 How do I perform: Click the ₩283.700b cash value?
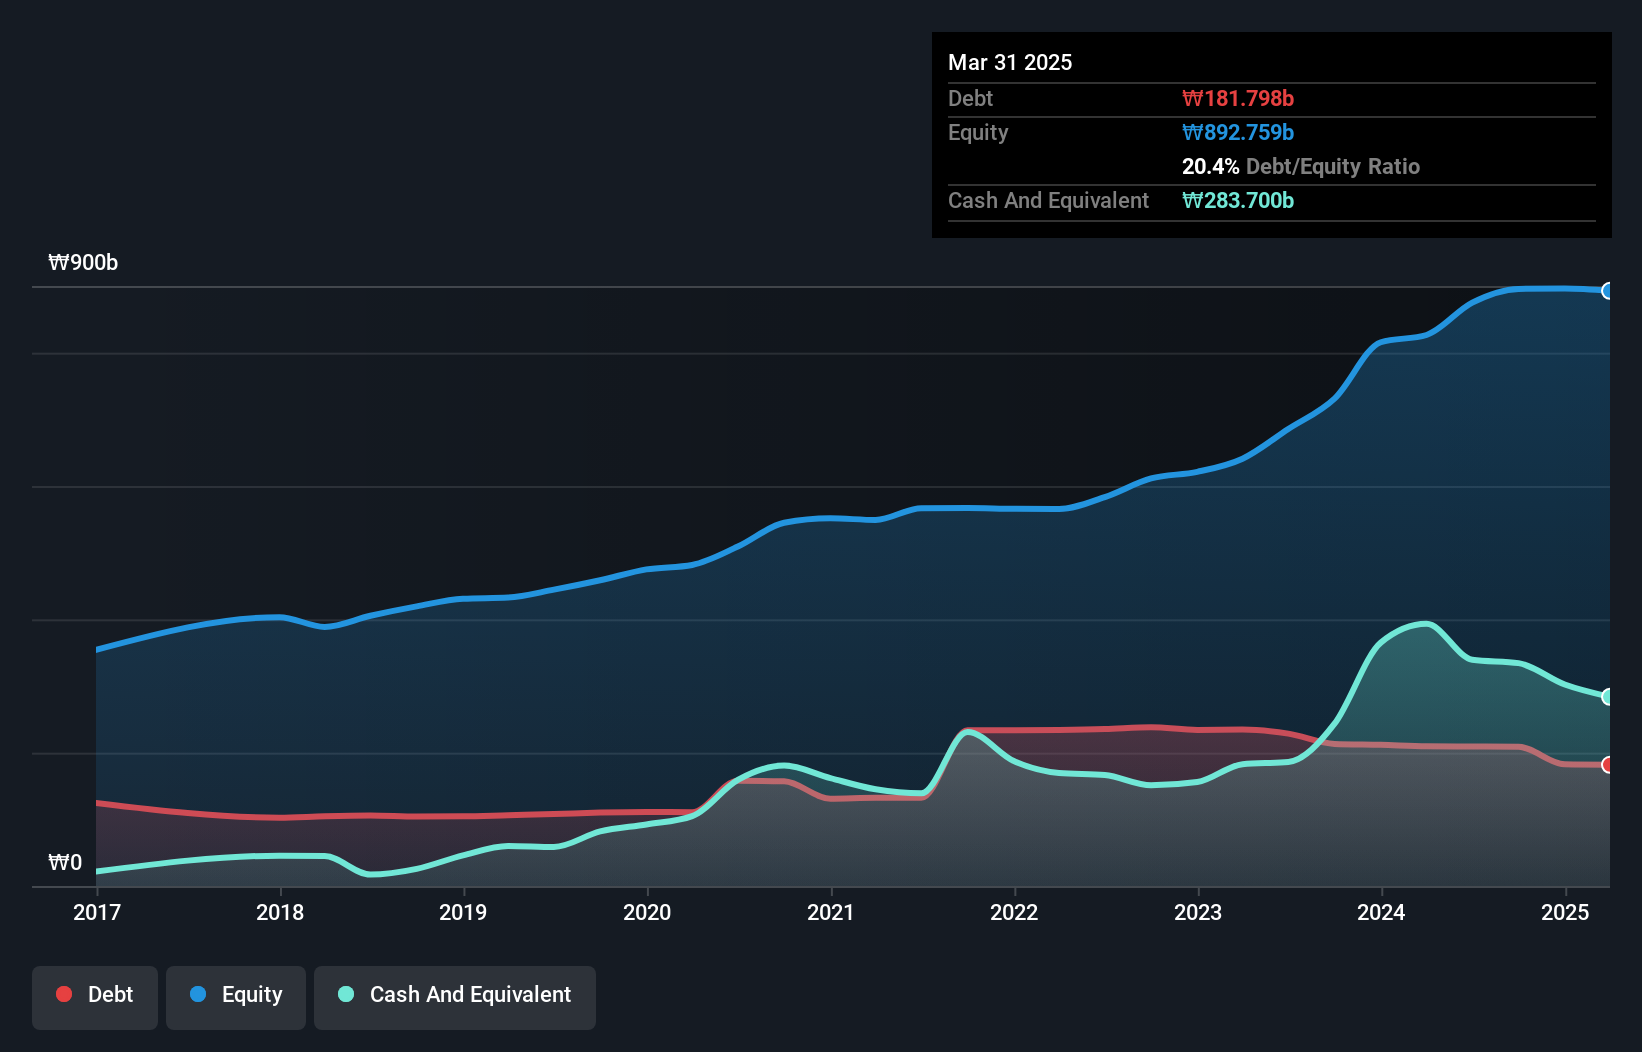(1238, 200)
